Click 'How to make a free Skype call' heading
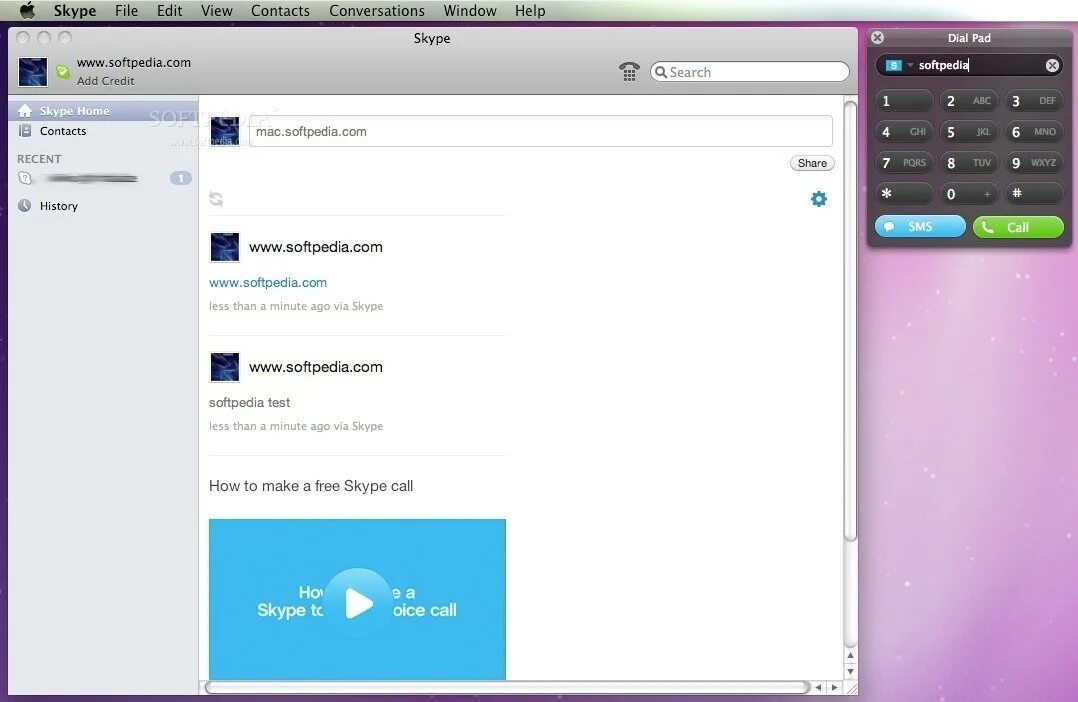1078x702 pixels. pos(311,486)
